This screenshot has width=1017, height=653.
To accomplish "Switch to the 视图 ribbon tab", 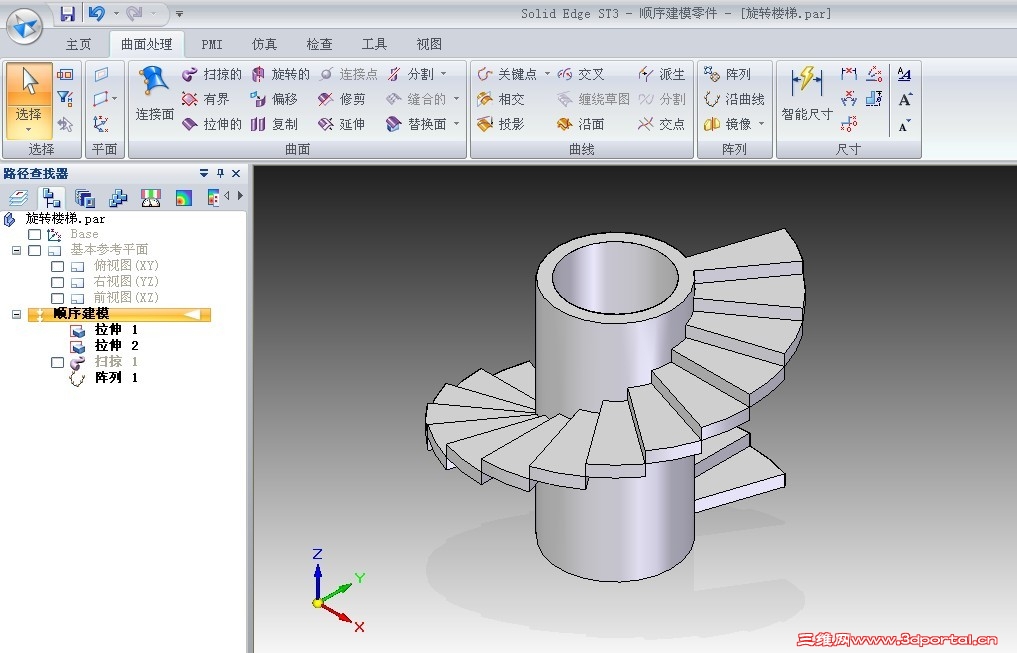I will (x=429, y=44).
